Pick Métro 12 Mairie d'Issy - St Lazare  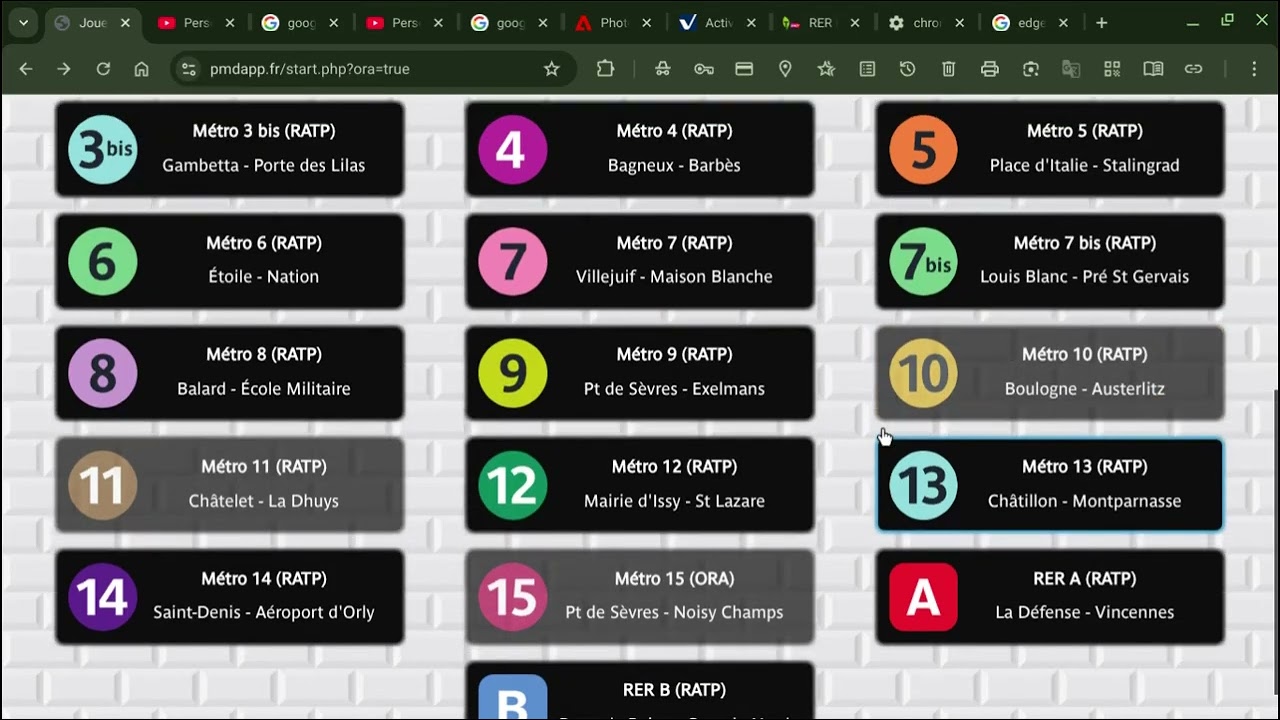tap(640, 485)
